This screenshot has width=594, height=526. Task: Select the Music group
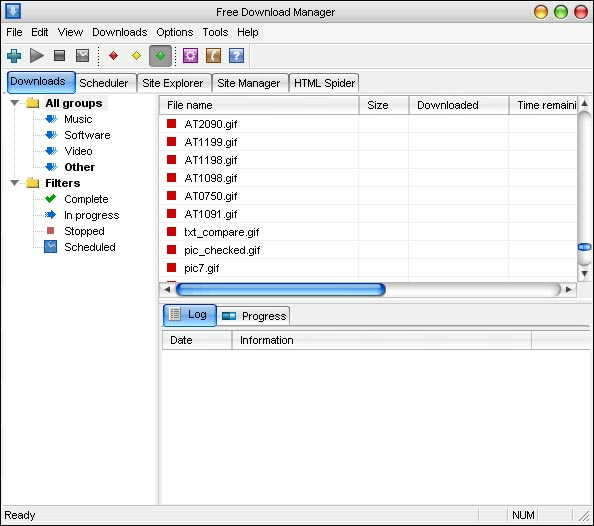tap(78, 119)
